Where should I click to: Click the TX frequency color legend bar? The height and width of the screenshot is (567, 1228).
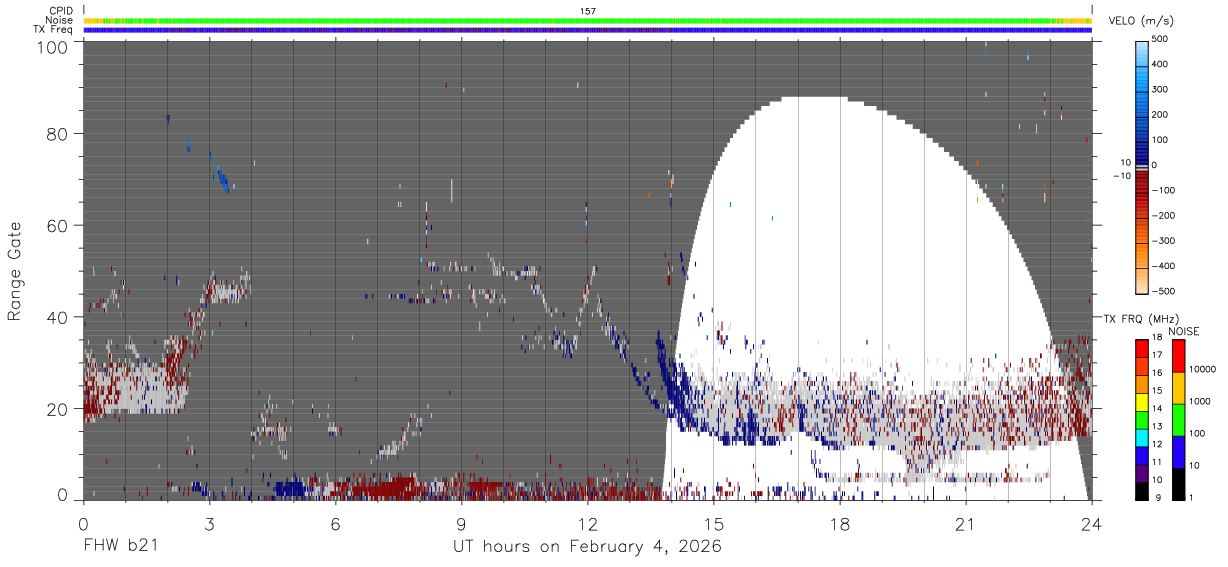coord(1142,419)
